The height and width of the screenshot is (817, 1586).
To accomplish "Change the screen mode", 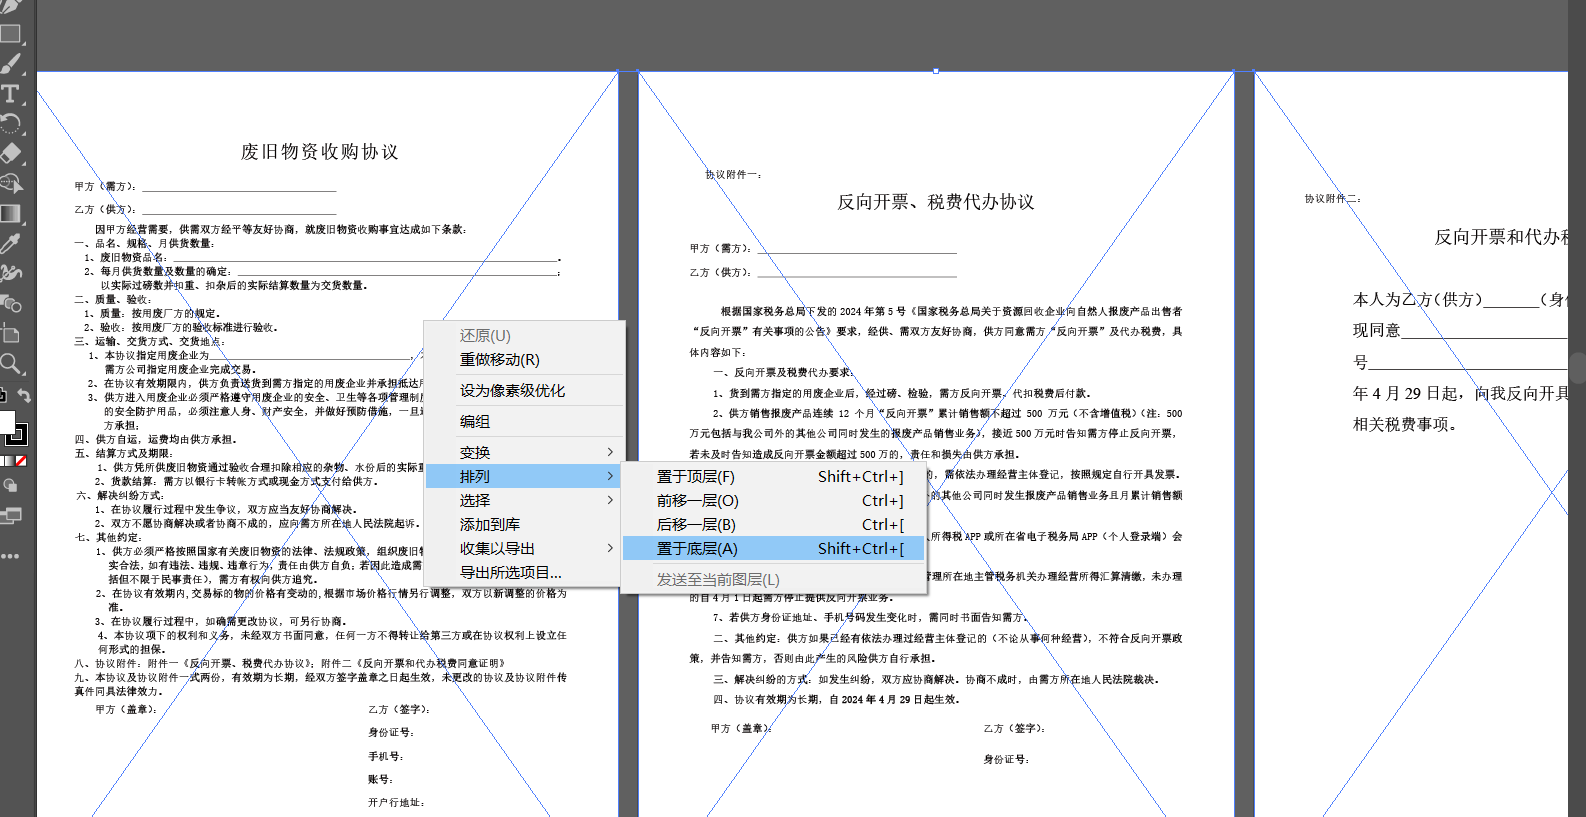I will (x=11, y=516).
